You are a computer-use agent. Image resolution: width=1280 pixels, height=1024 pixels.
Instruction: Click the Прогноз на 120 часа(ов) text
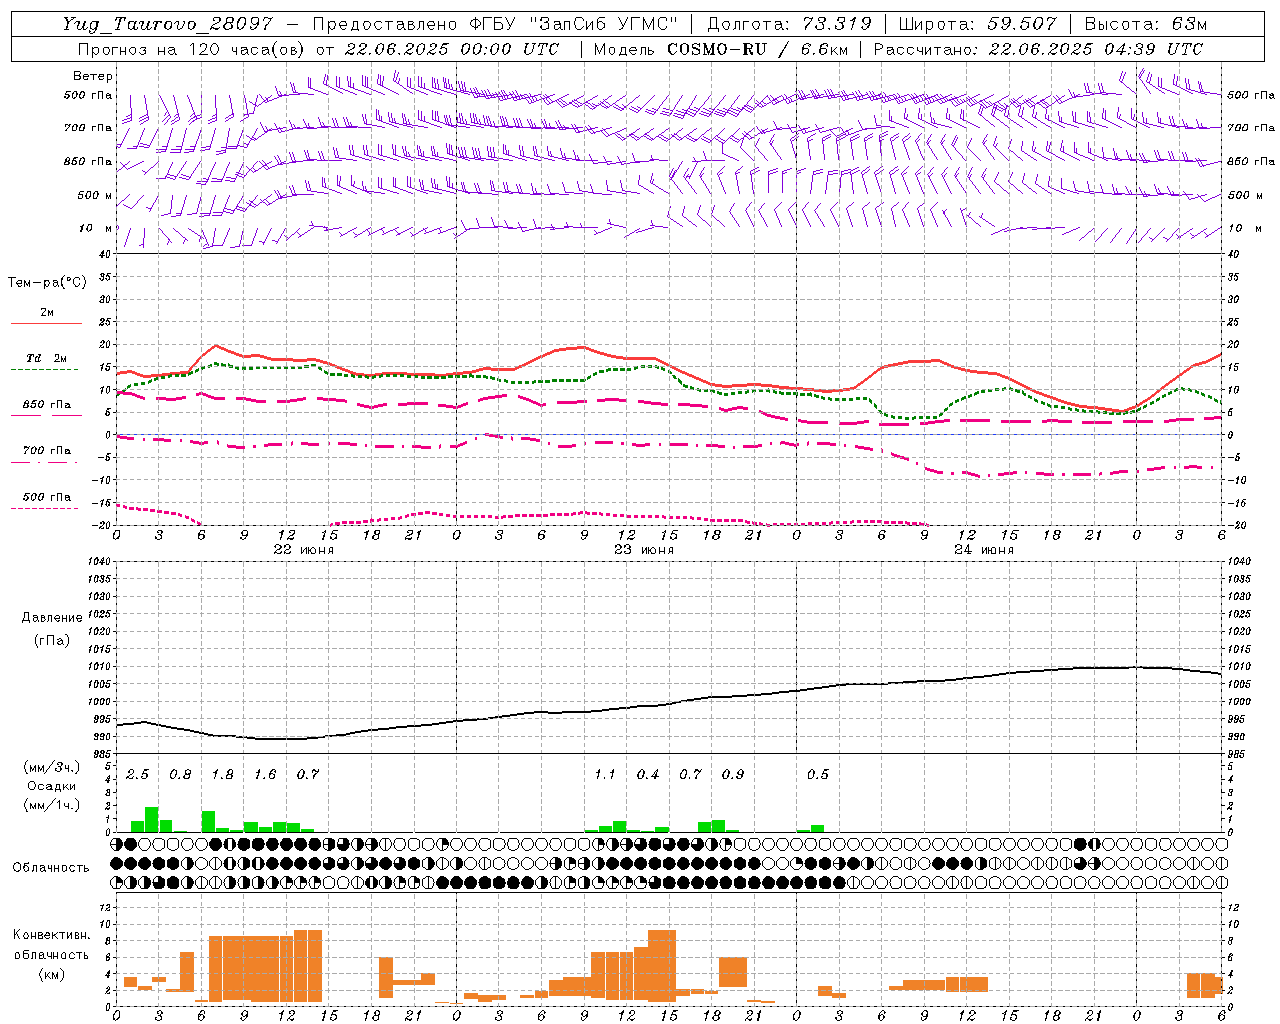pyautogui.click(x=192, y=49)
